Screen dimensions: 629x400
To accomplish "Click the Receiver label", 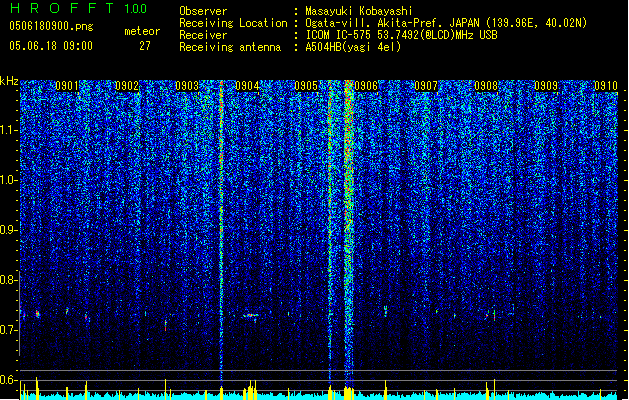I will (x=203, y=35).
